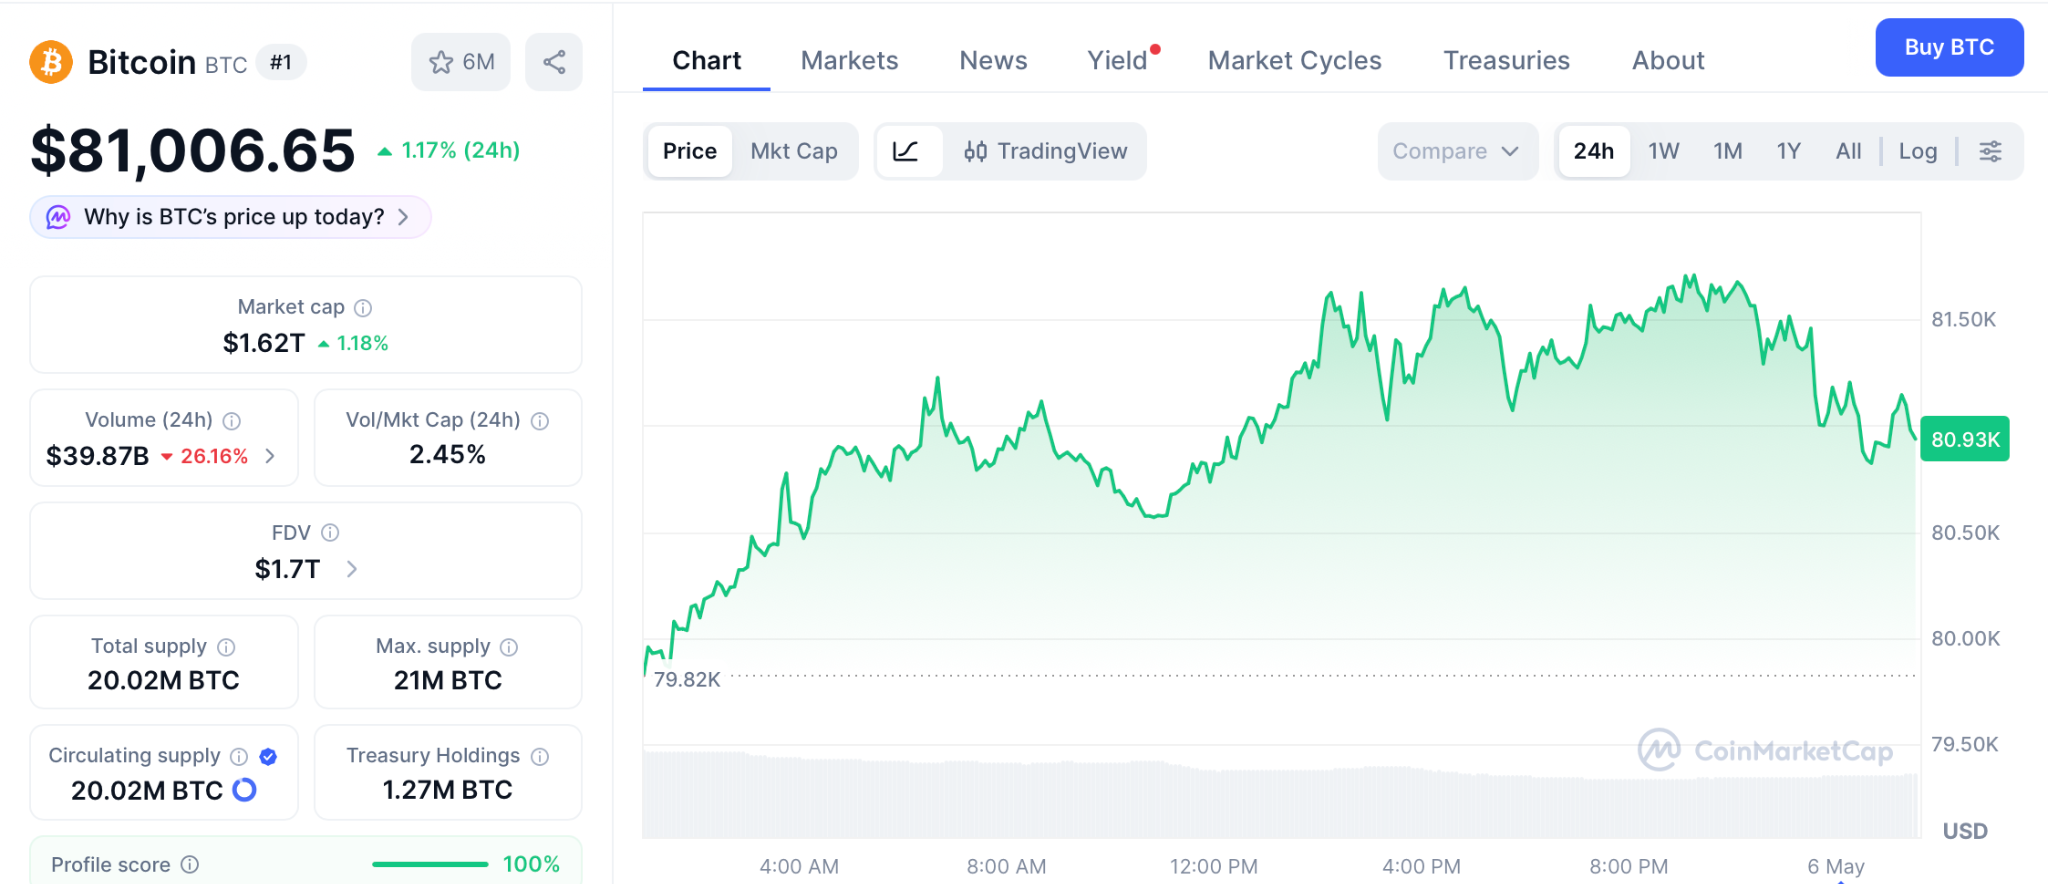Show FDV info icon
Image resolution: width=2048 pixels, height=884 pixels.
pos(330,533)
